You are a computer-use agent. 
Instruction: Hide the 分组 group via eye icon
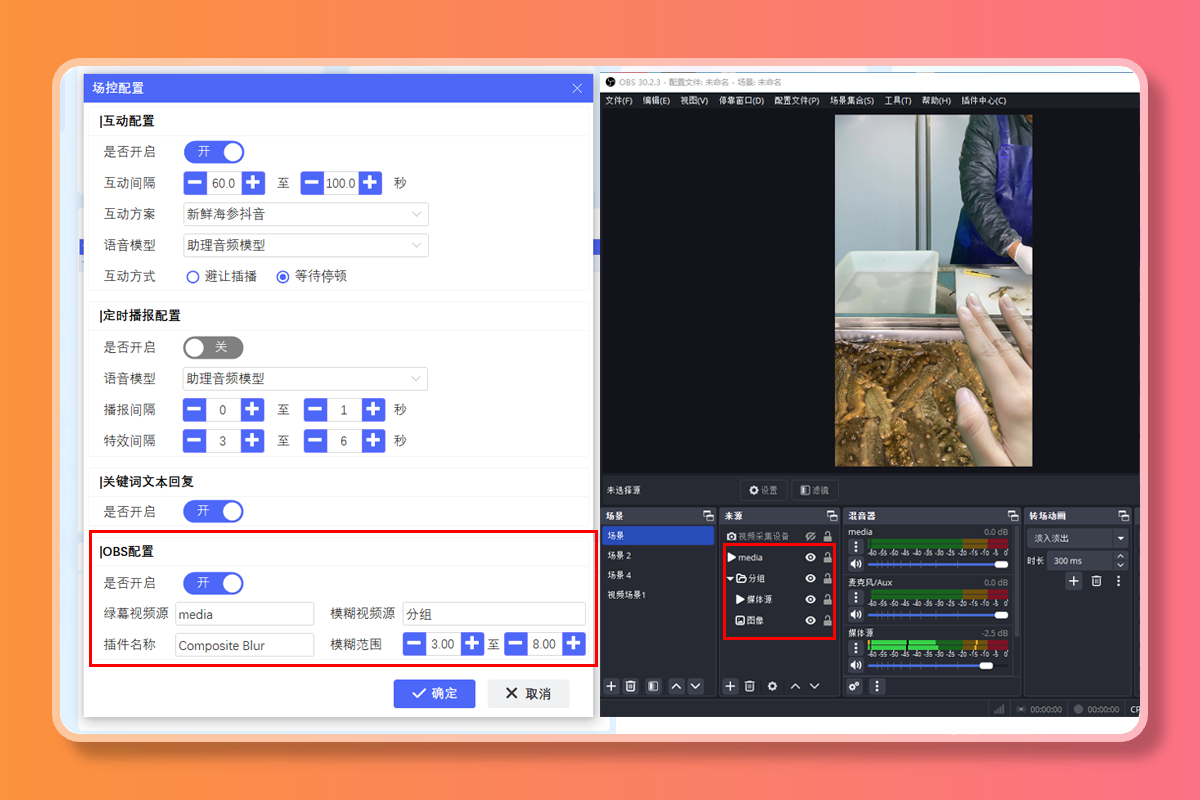click(x=810, y=579)
